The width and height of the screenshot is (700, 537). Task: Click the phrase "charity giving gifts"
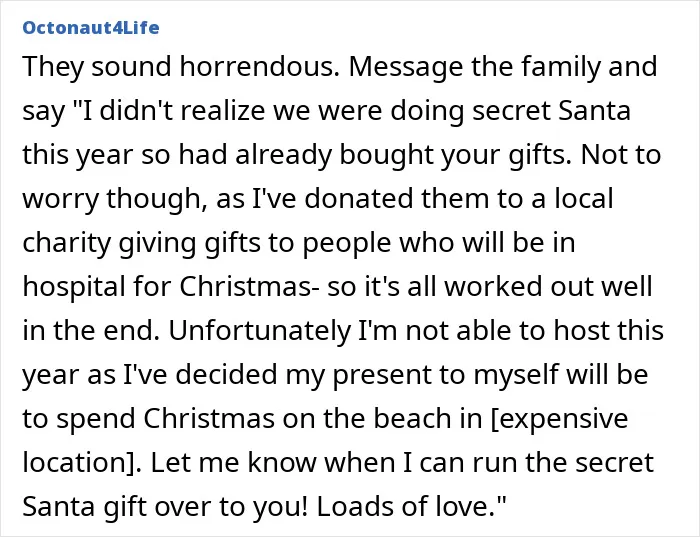click(141, 242)
